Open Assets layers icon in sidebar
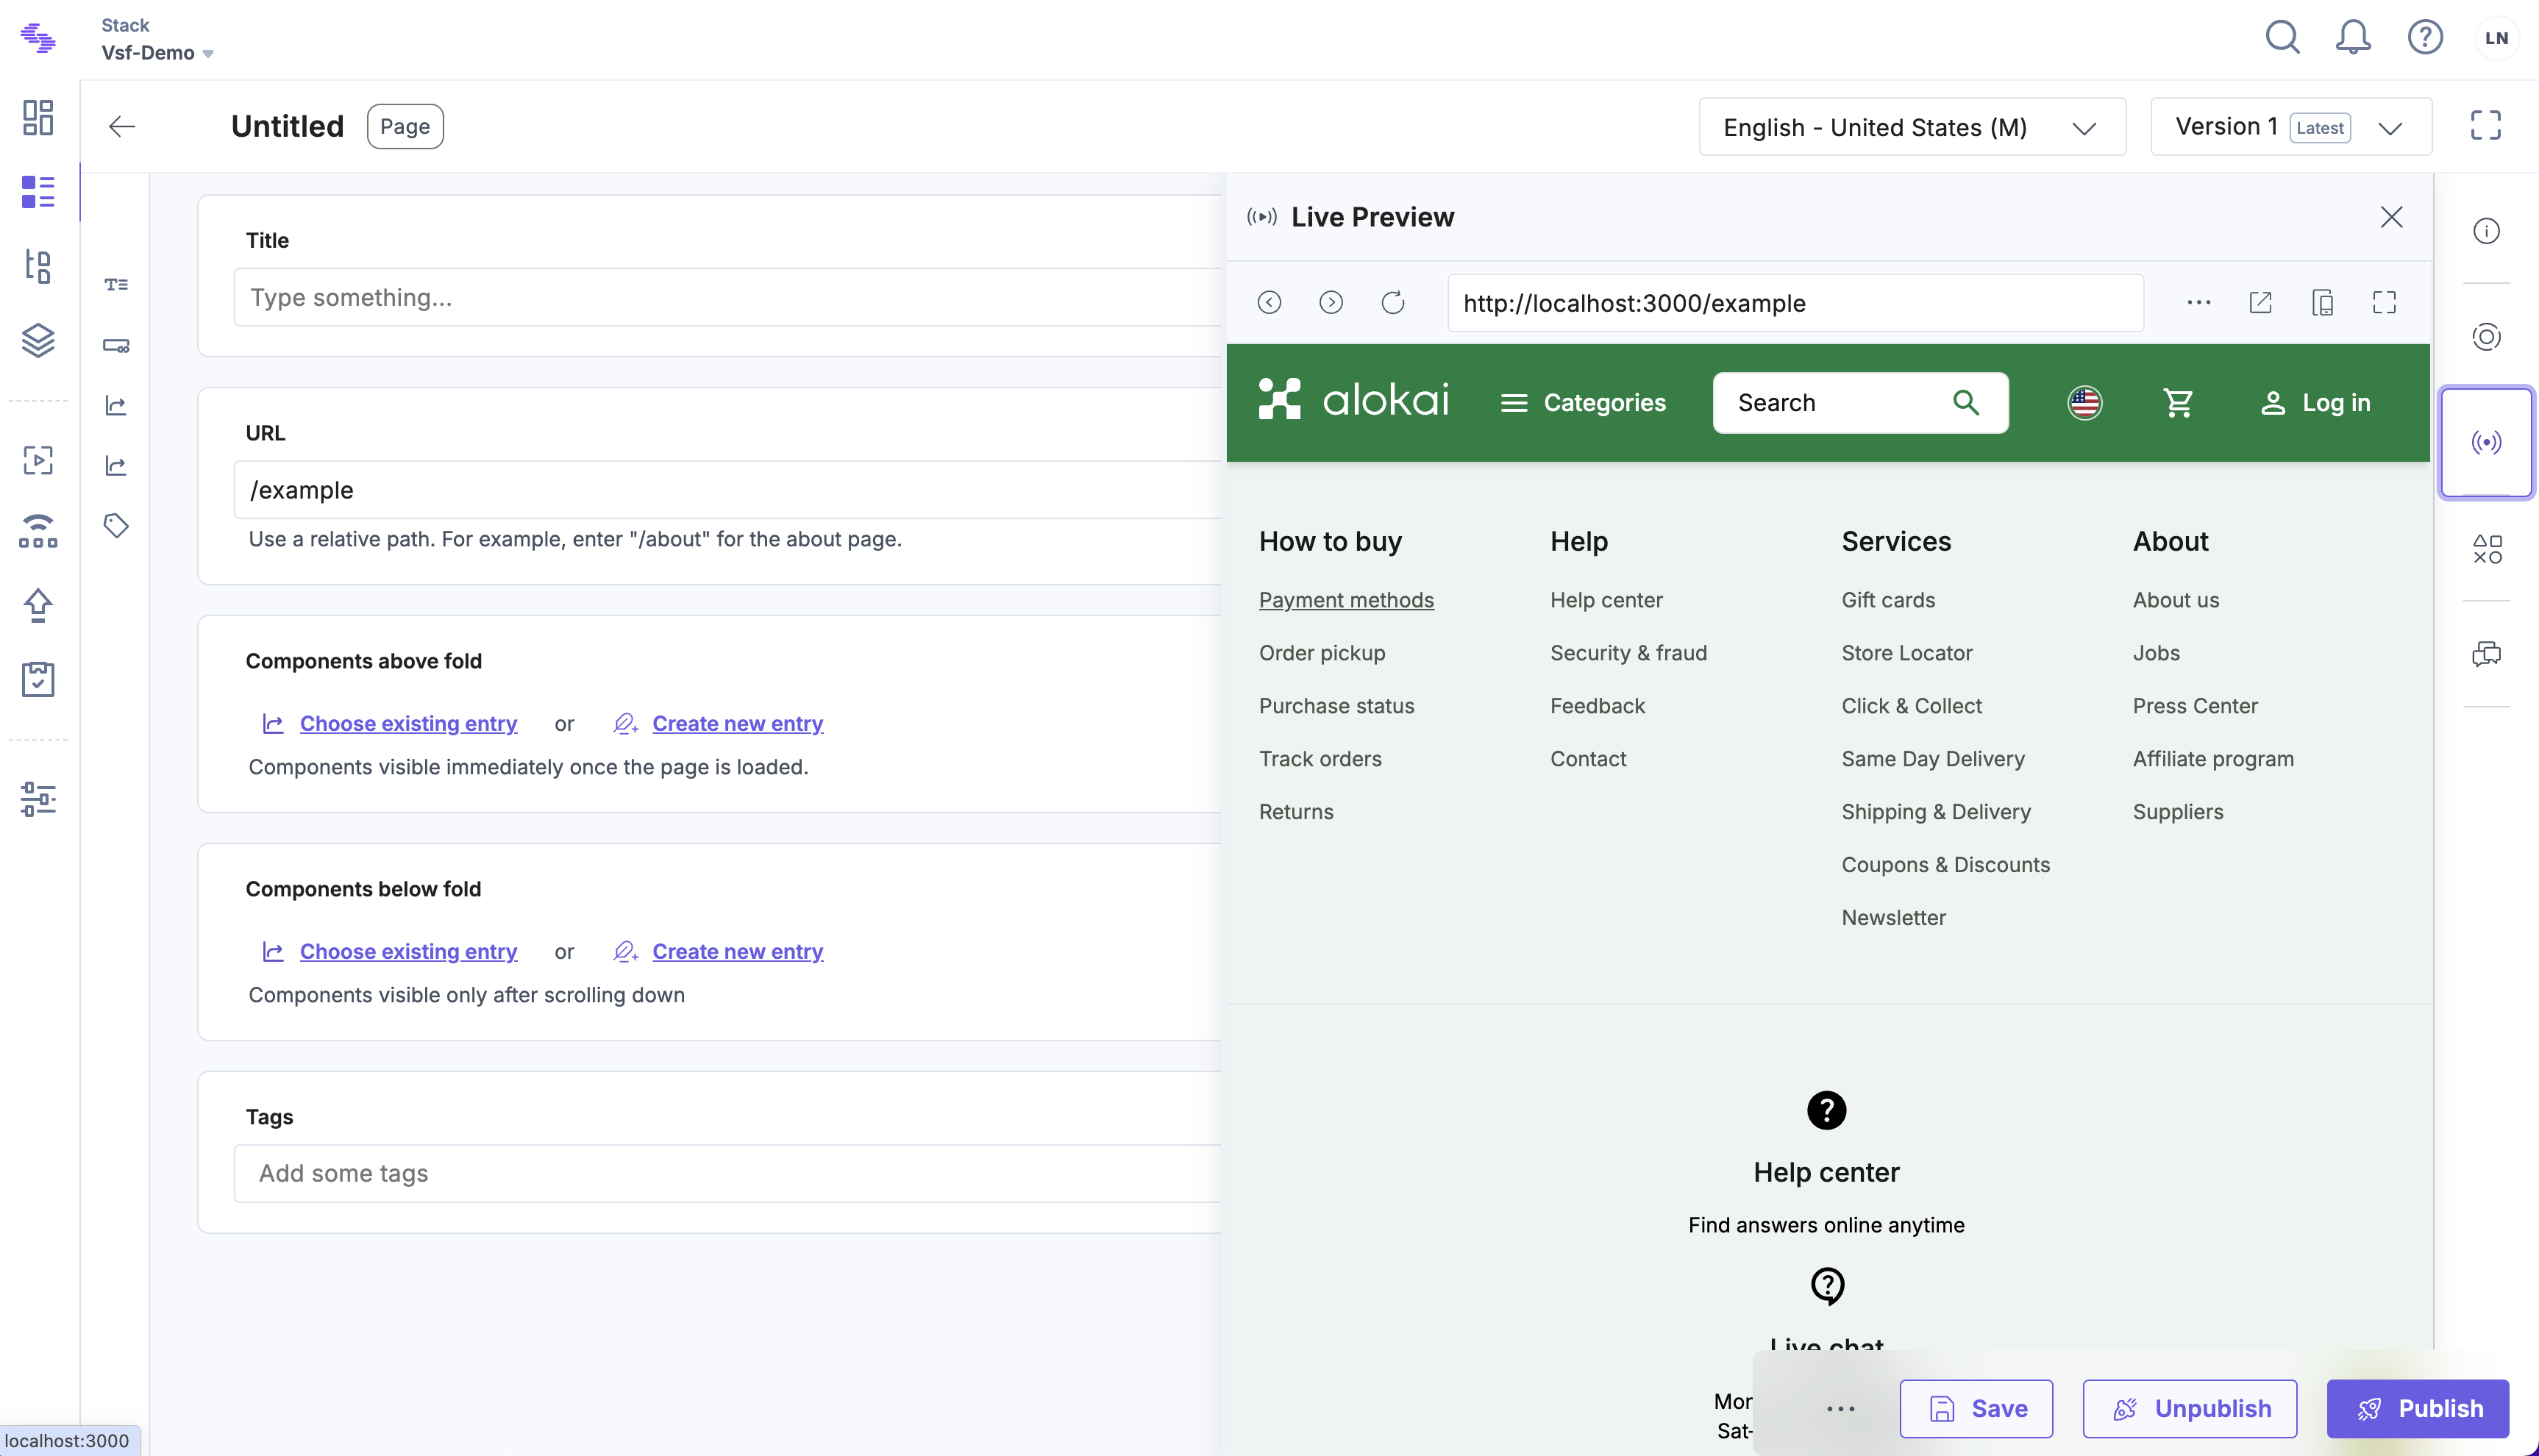 click(x=38, y=340)
